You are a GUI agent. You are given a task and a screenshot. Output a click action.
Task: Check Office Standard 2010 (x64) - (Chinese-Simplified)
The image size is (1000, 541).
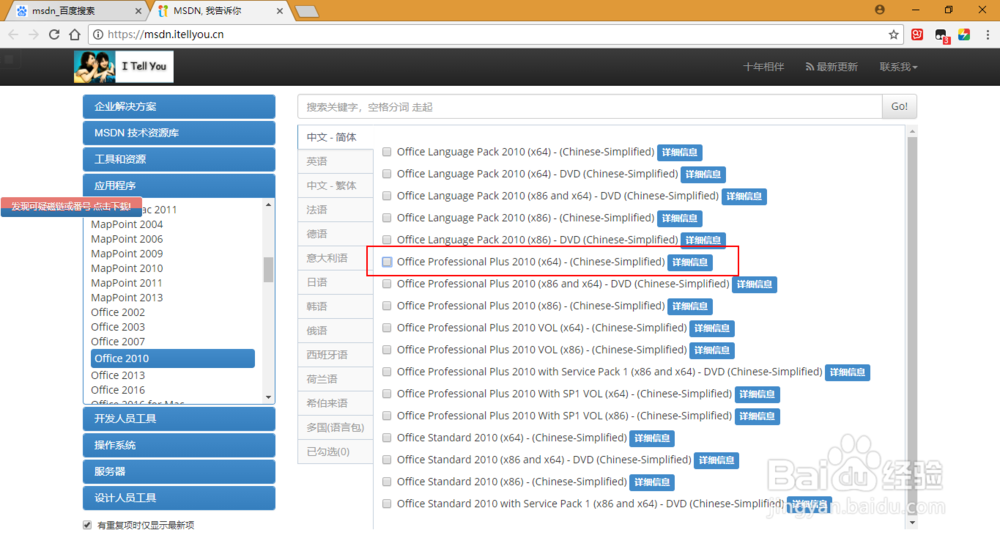tap(386, 438)
